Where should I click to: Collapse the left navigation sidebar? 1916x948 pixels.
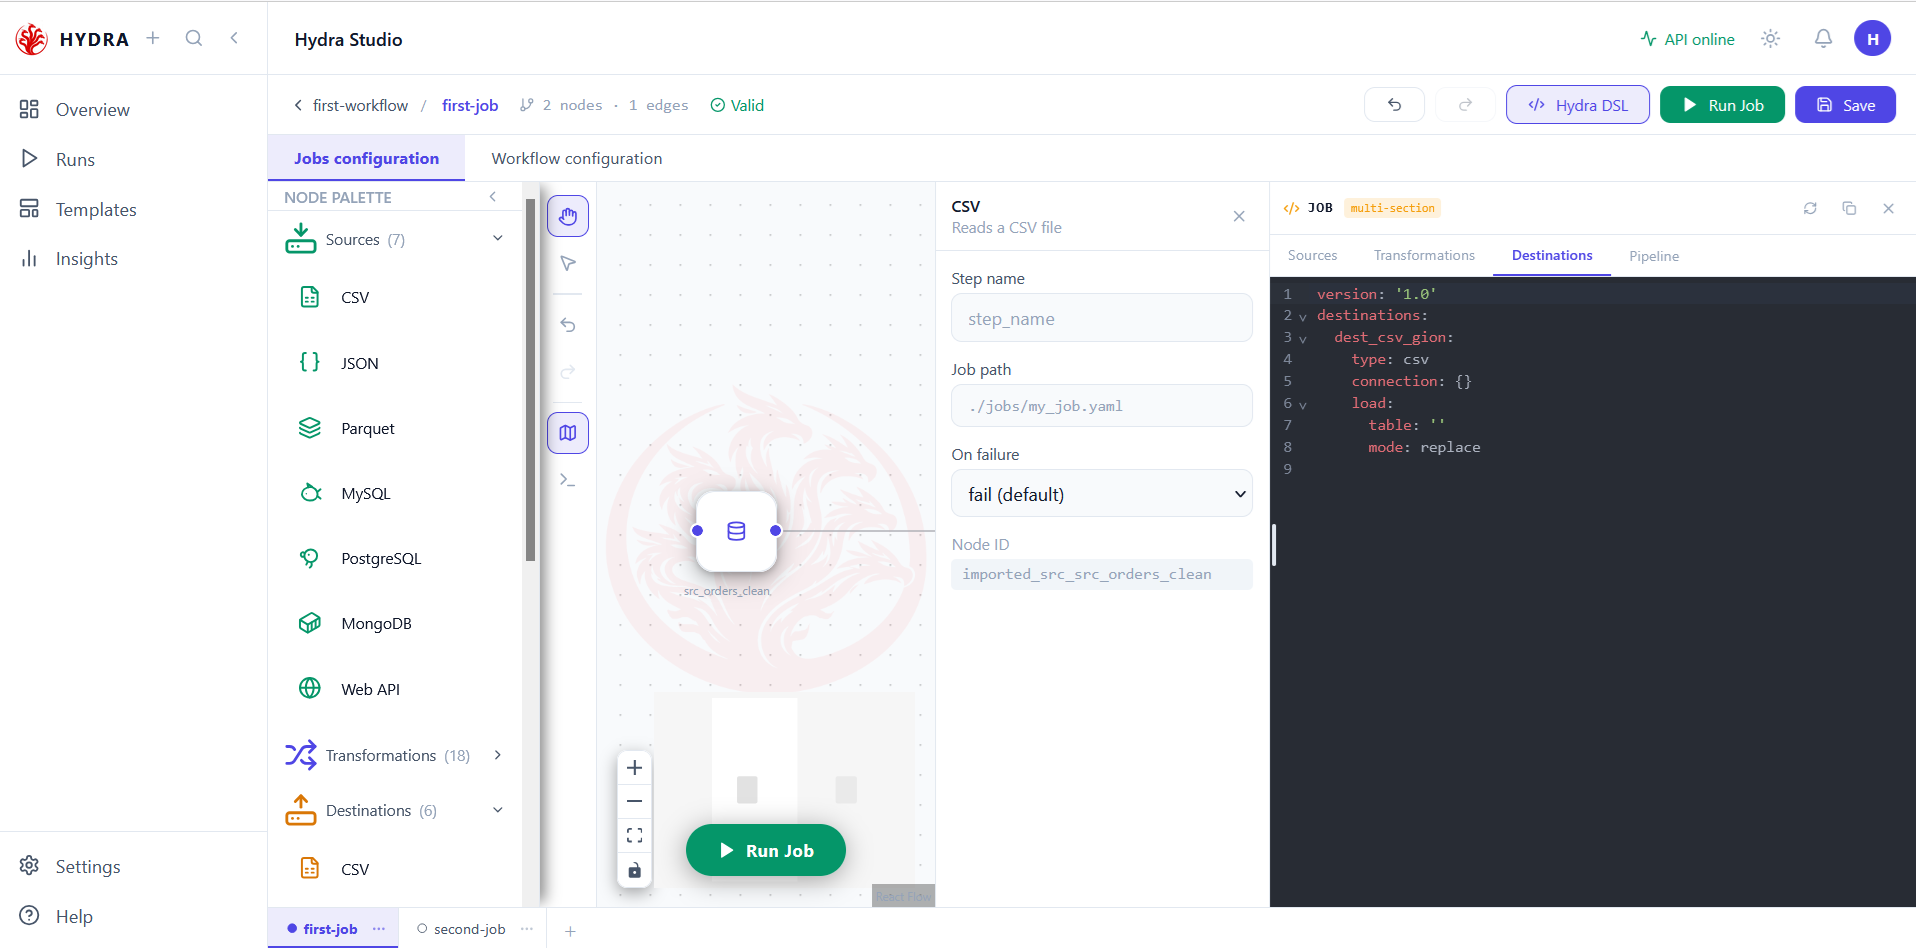(234, 38)
